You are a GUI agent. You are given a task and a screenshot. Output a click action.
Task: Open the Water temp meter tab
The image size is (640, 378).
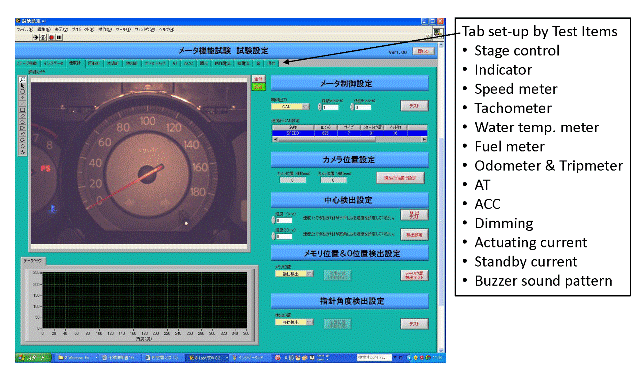click(113, 63)
